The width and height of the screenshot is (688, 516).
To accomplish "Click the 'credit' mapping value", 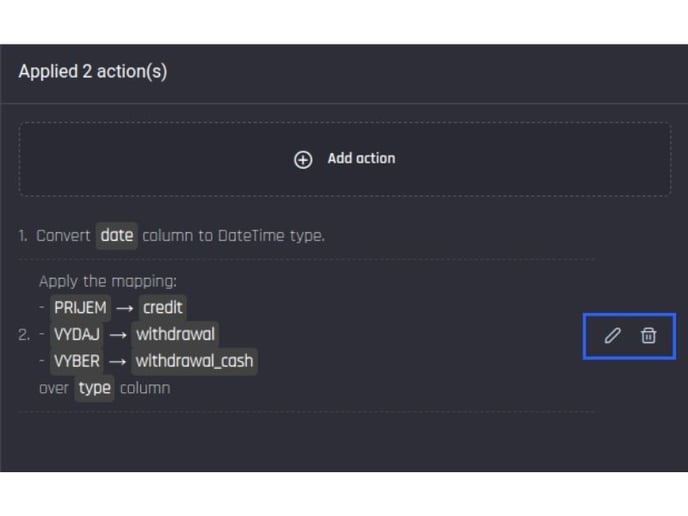I will [162, 308].
